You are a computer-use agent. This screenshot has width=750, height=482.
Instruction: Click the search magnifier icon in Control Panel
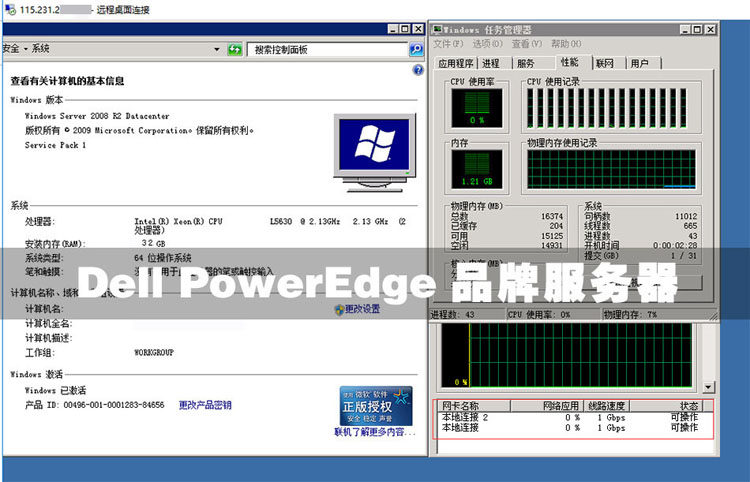point(416,49)
